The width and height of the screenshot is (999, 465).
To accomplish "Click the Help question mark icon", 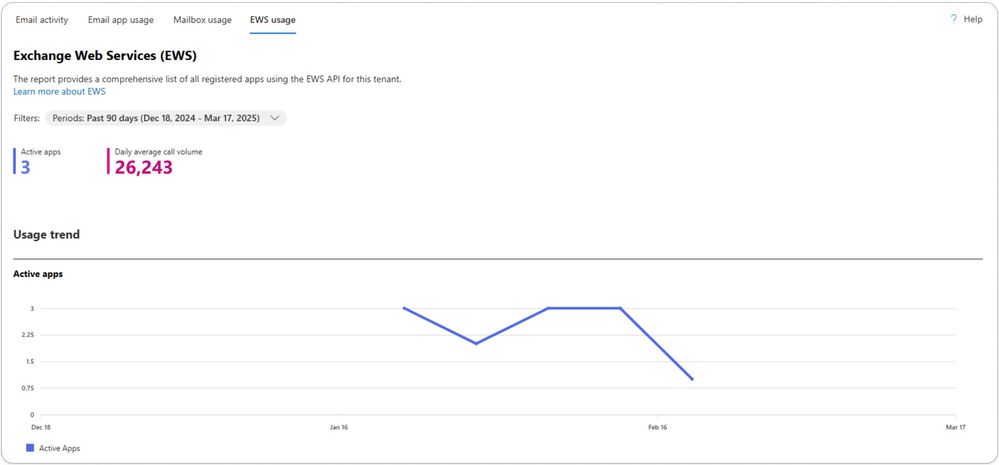I will (954, 19).
